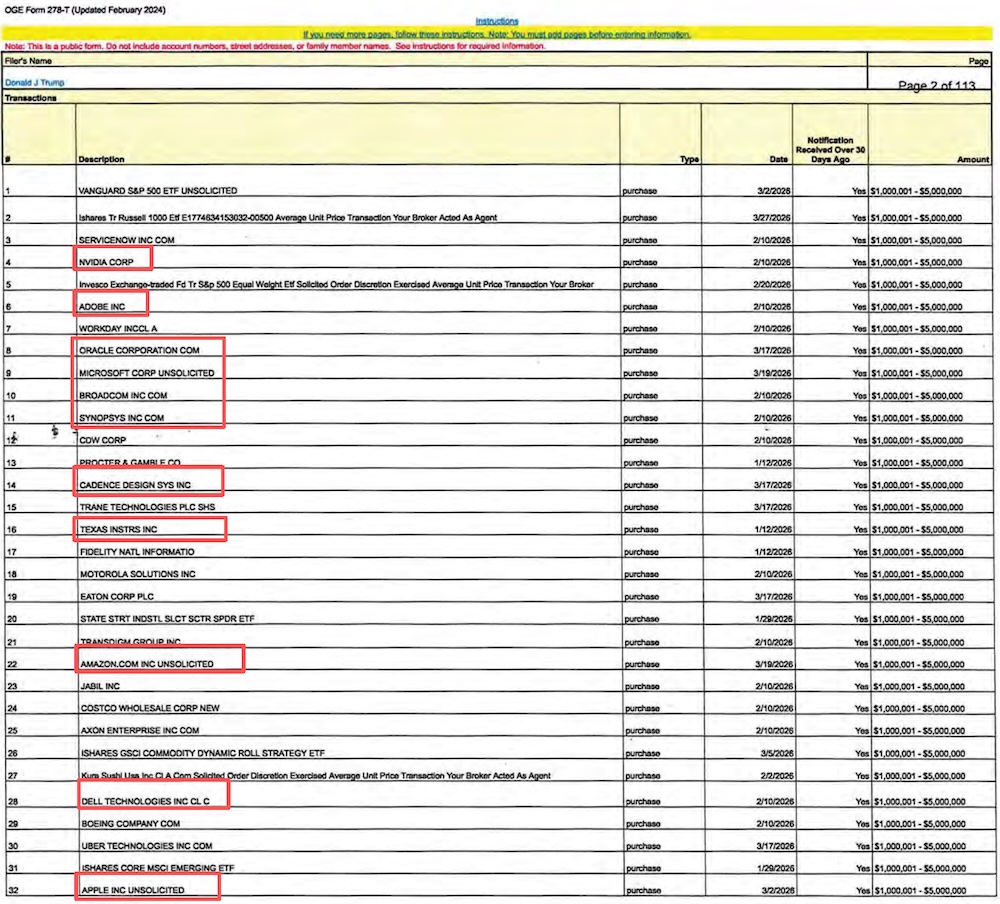Click the ORACLE CORPORATION COM row description
The image size is (1000, 904).
click(139, 350)
